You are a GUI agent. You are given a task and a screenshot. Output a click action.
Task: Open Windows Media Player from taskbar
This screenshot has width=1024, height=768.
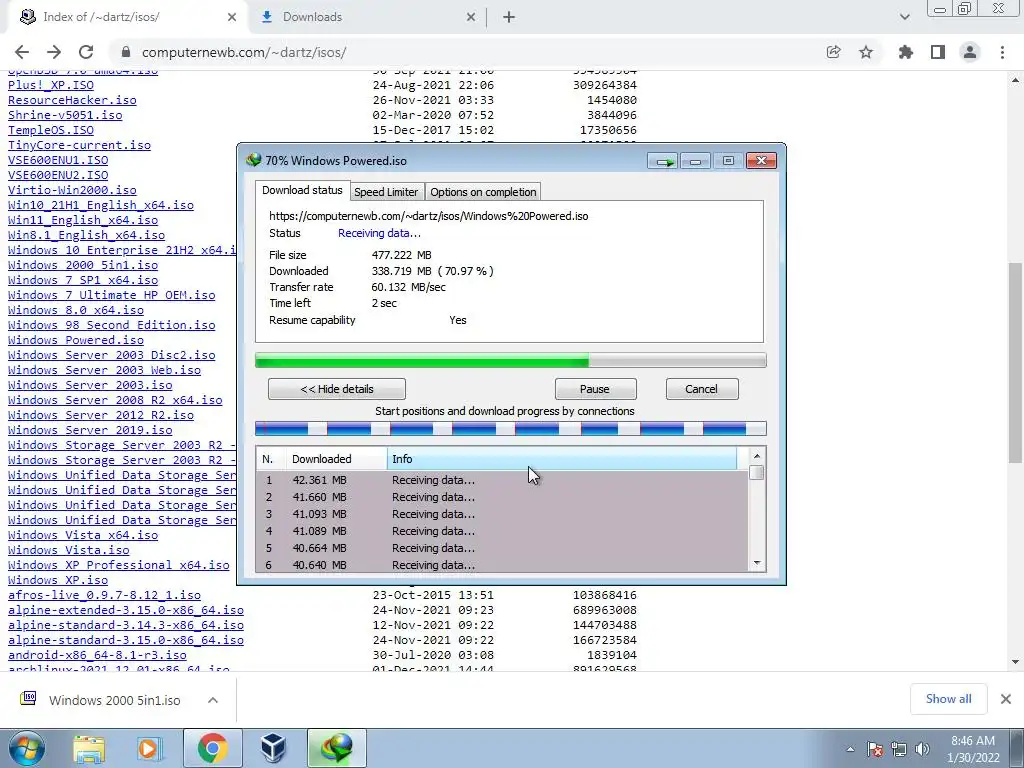149,748
